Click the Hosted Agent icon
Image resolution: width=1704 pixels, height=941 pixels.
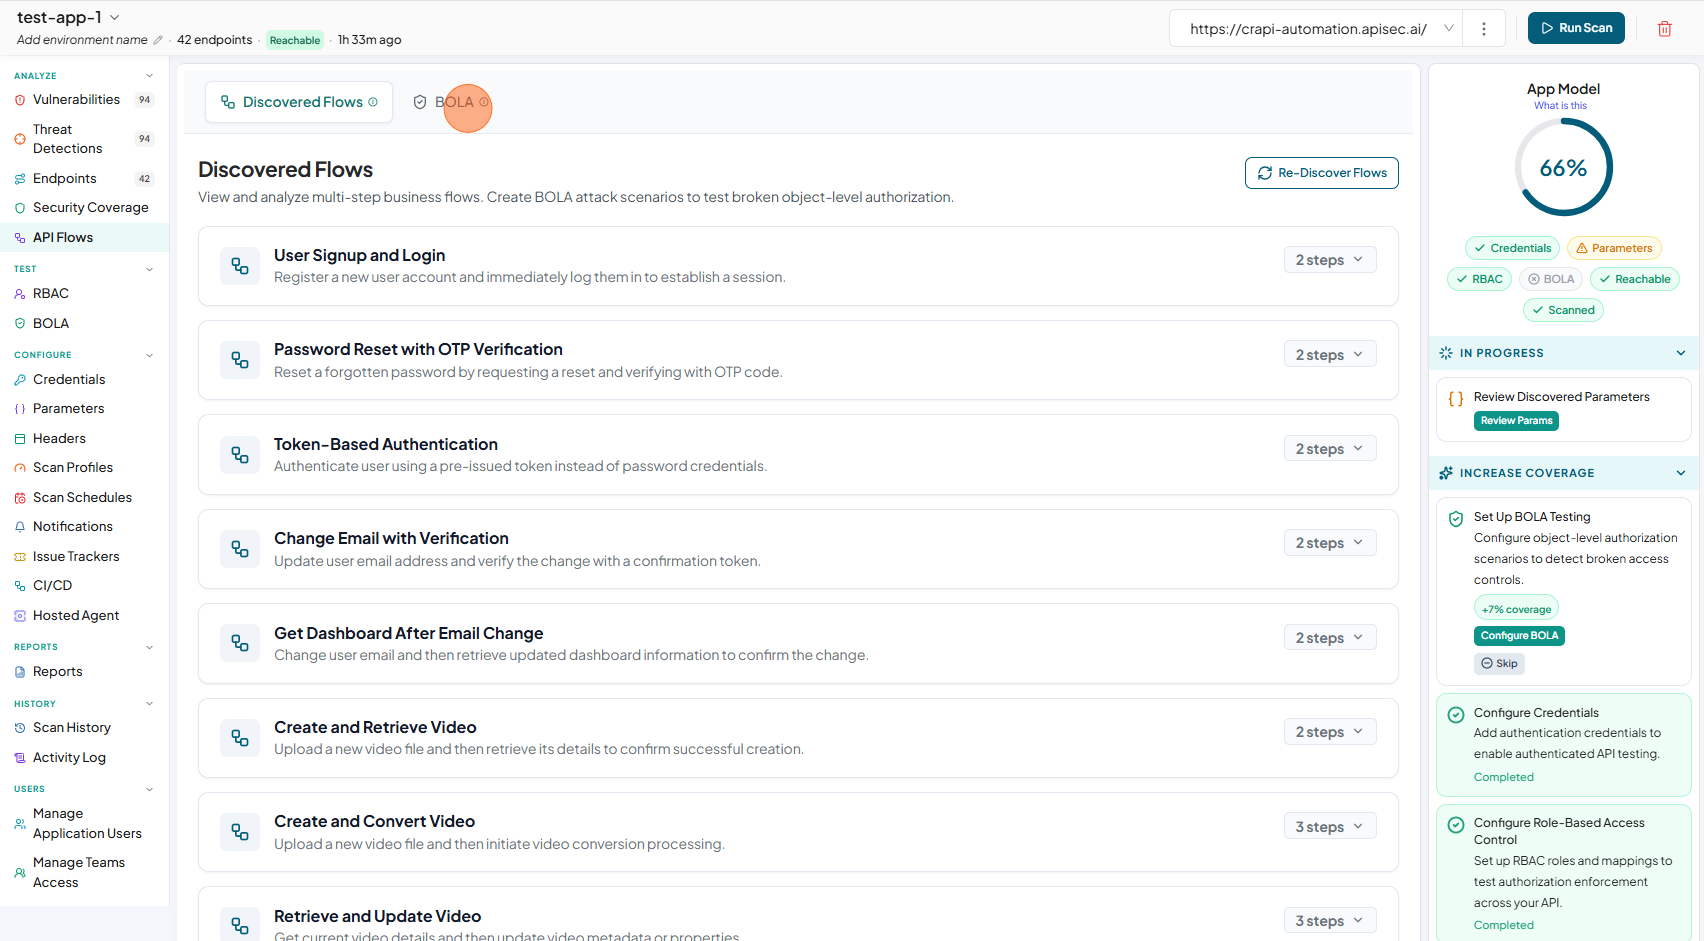click(x=20, y=616)
